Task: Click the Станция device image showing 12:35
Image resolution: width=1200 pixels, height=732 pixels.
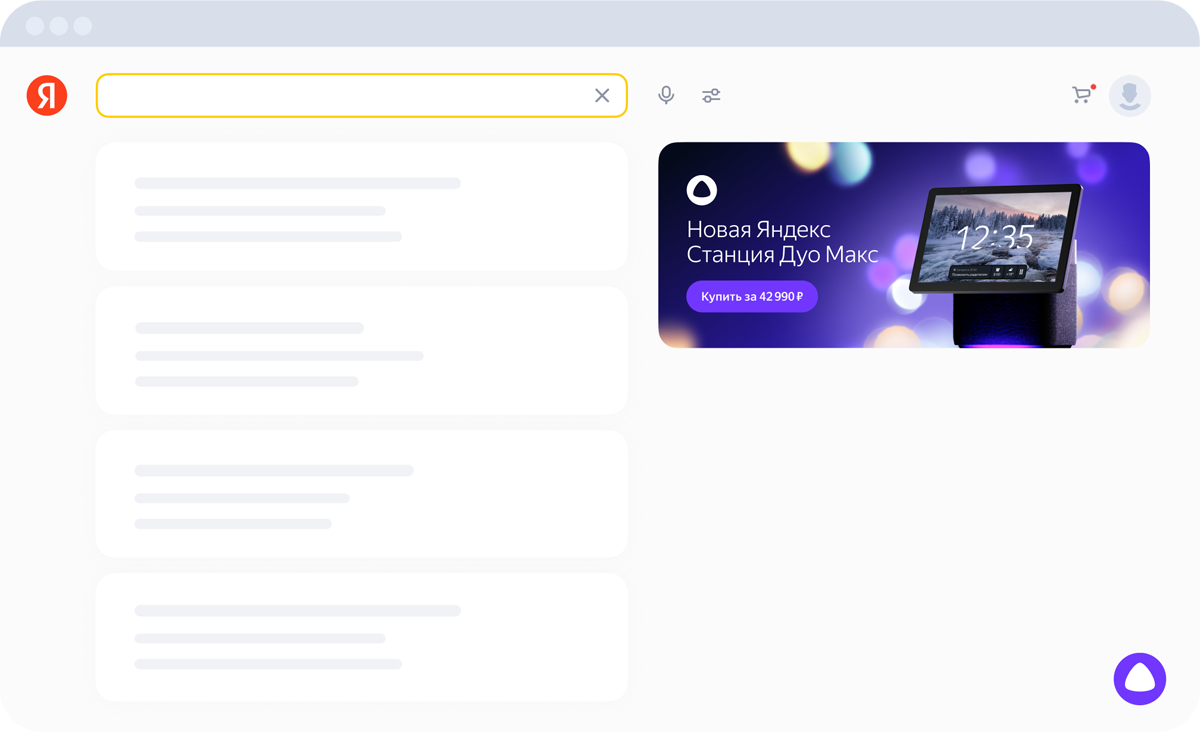Action: coord(996,265)
